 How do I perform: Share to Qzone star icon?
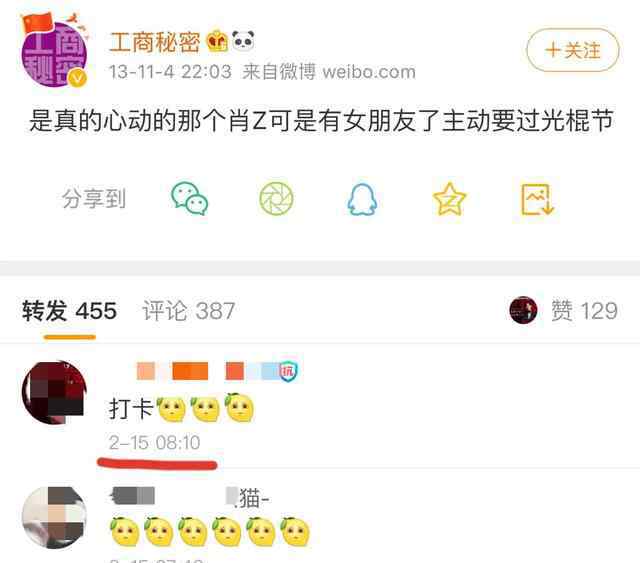click(x=449, y=199)
